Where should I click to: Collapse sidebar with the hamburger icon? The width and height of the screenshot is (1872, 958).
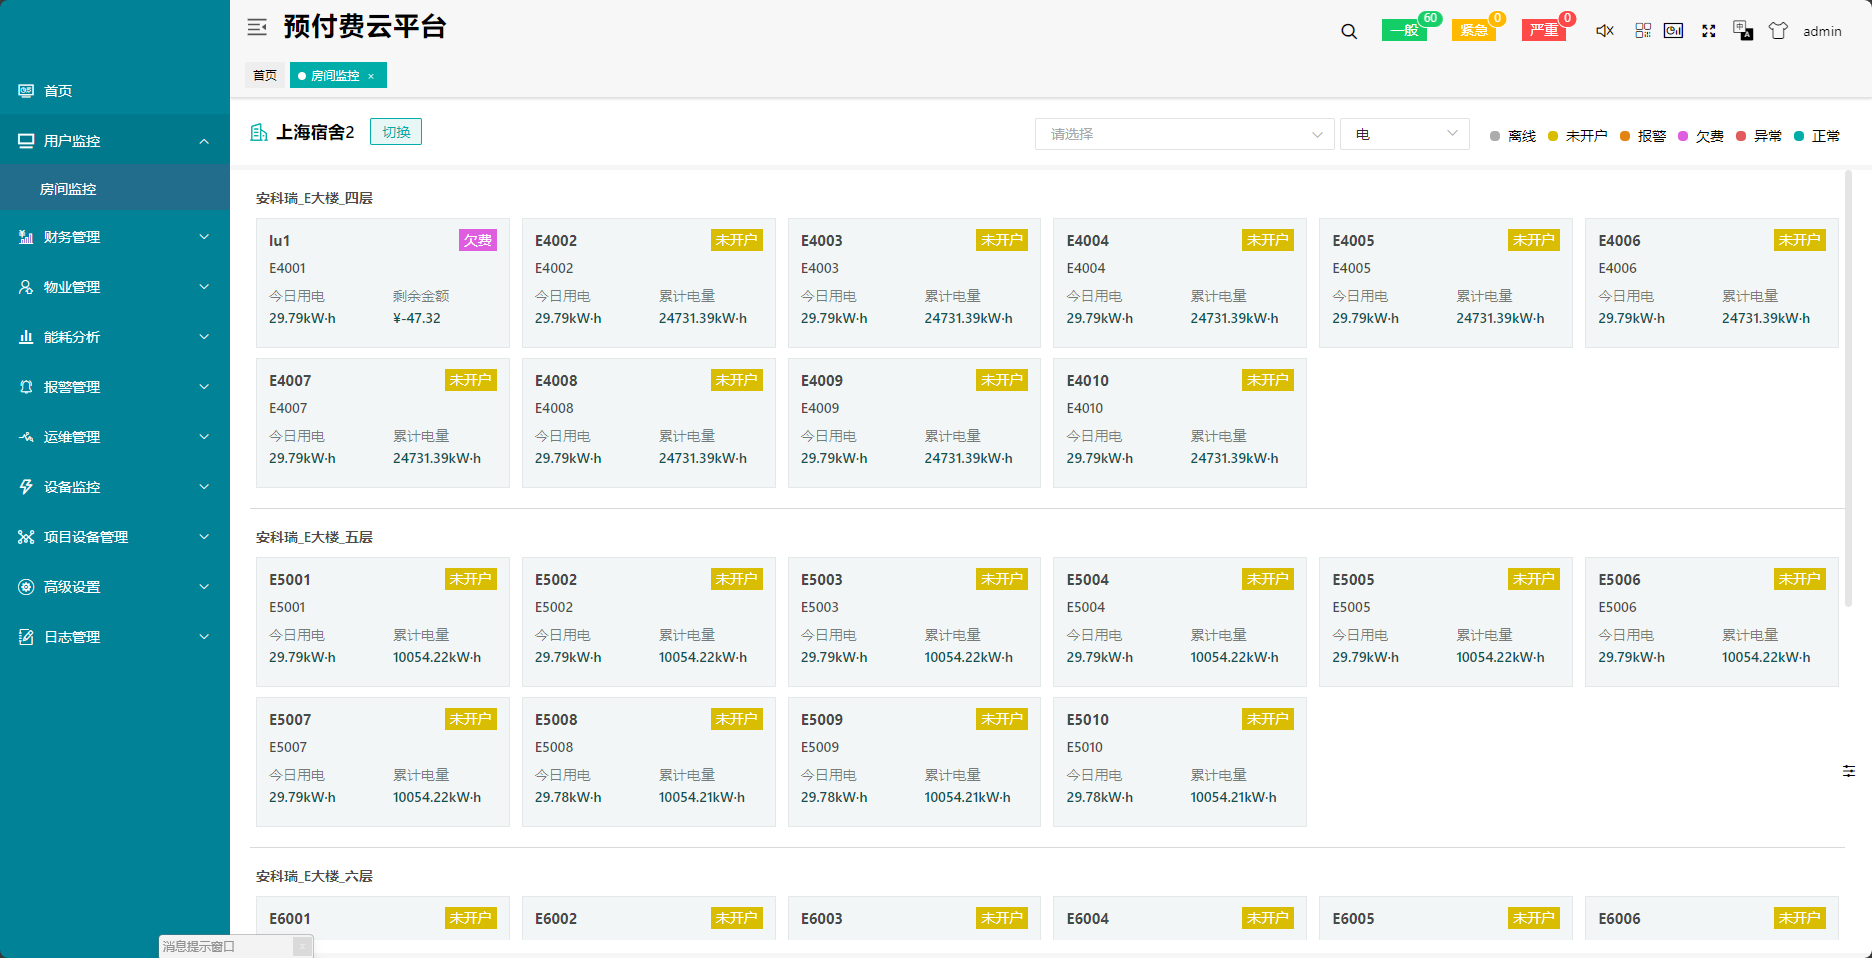coord(257,27)
